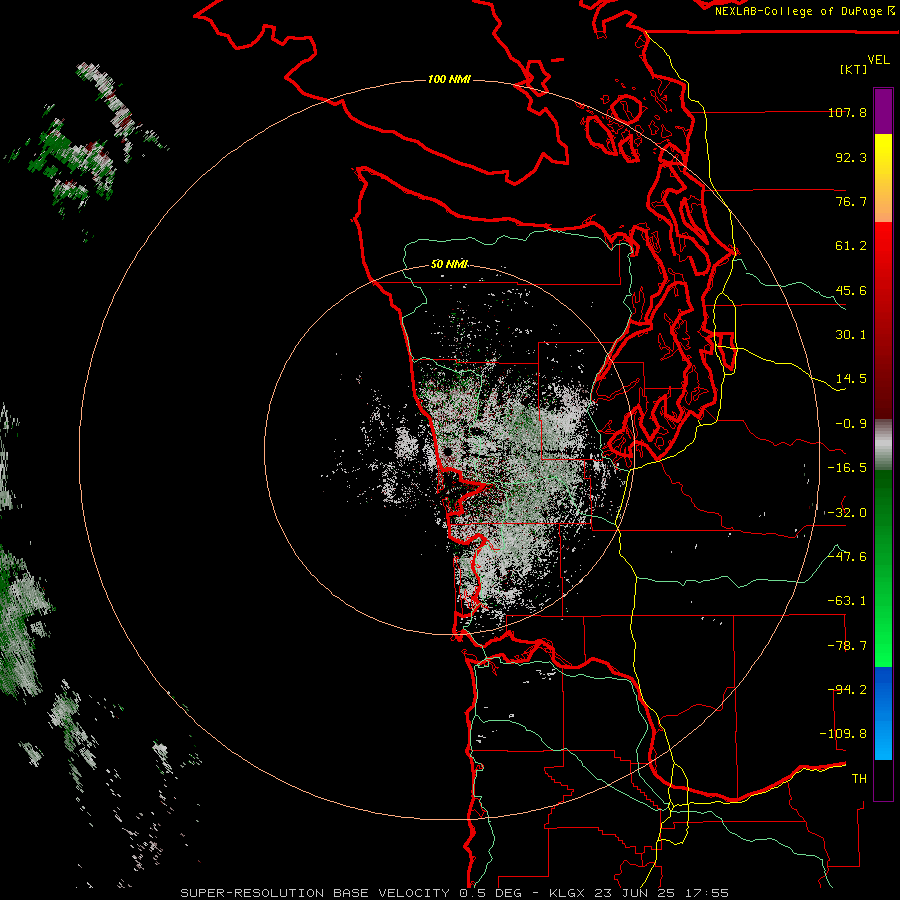Click the 50 NMI range ring label
This screenshot has width=900, height=900.
[x=449, y=264]
